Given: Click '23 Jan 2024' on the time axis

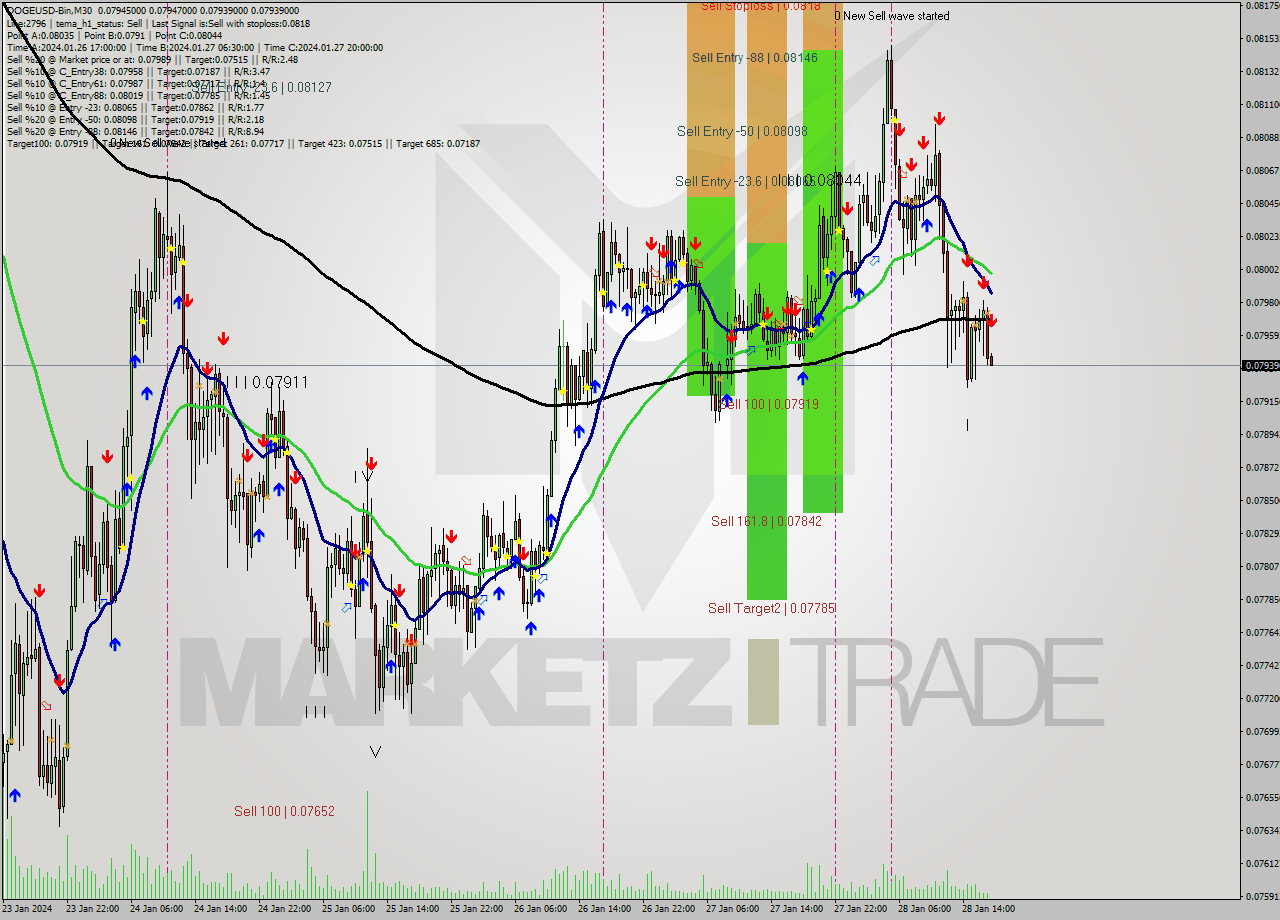Looking at the screenshot, I should (x=27, y=909).
